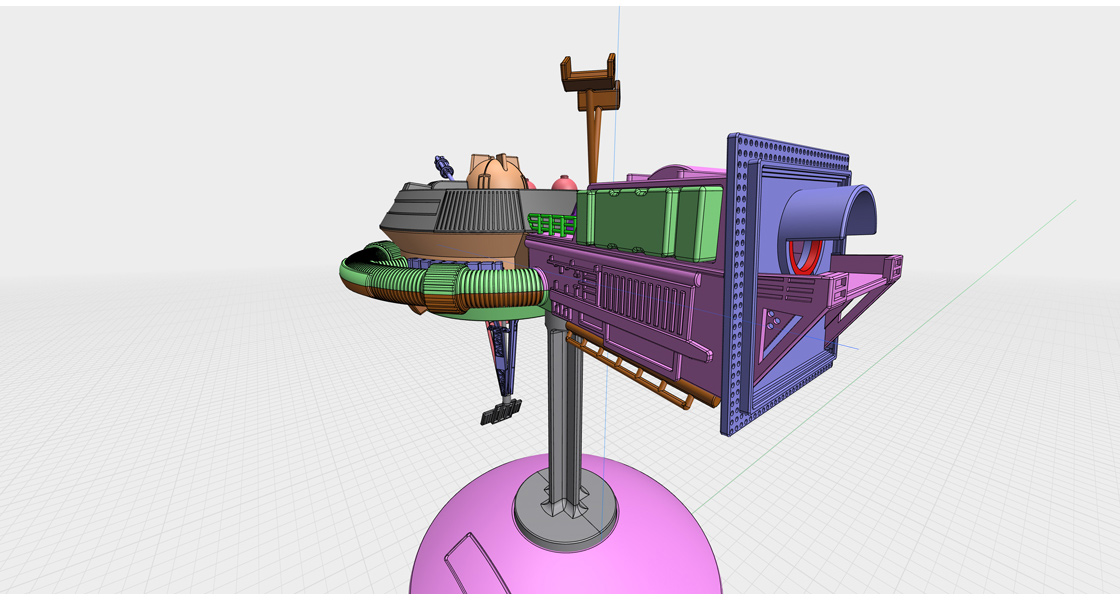Viewport: 1120px width, 600px height.
Task: Select the small blue antenna near the turret
Action: (x=443, y=165)
